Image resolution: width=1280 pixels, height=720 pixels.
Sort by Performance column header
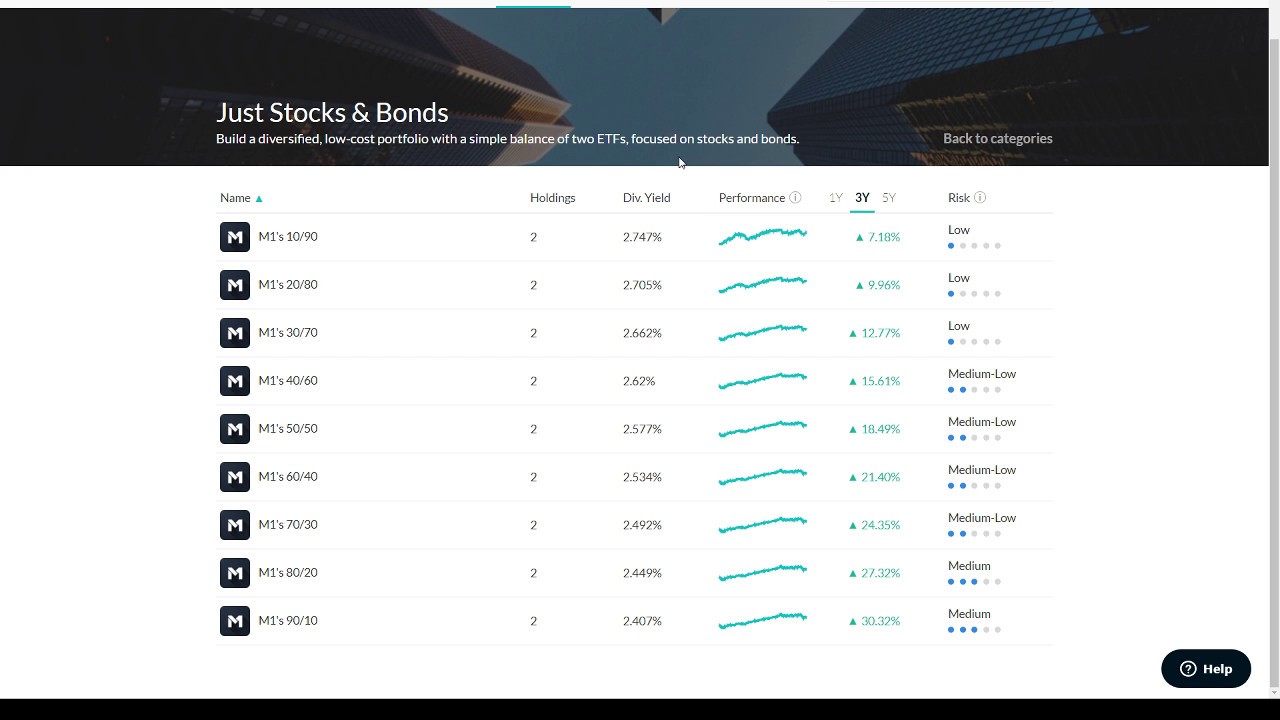coord(752,198)
